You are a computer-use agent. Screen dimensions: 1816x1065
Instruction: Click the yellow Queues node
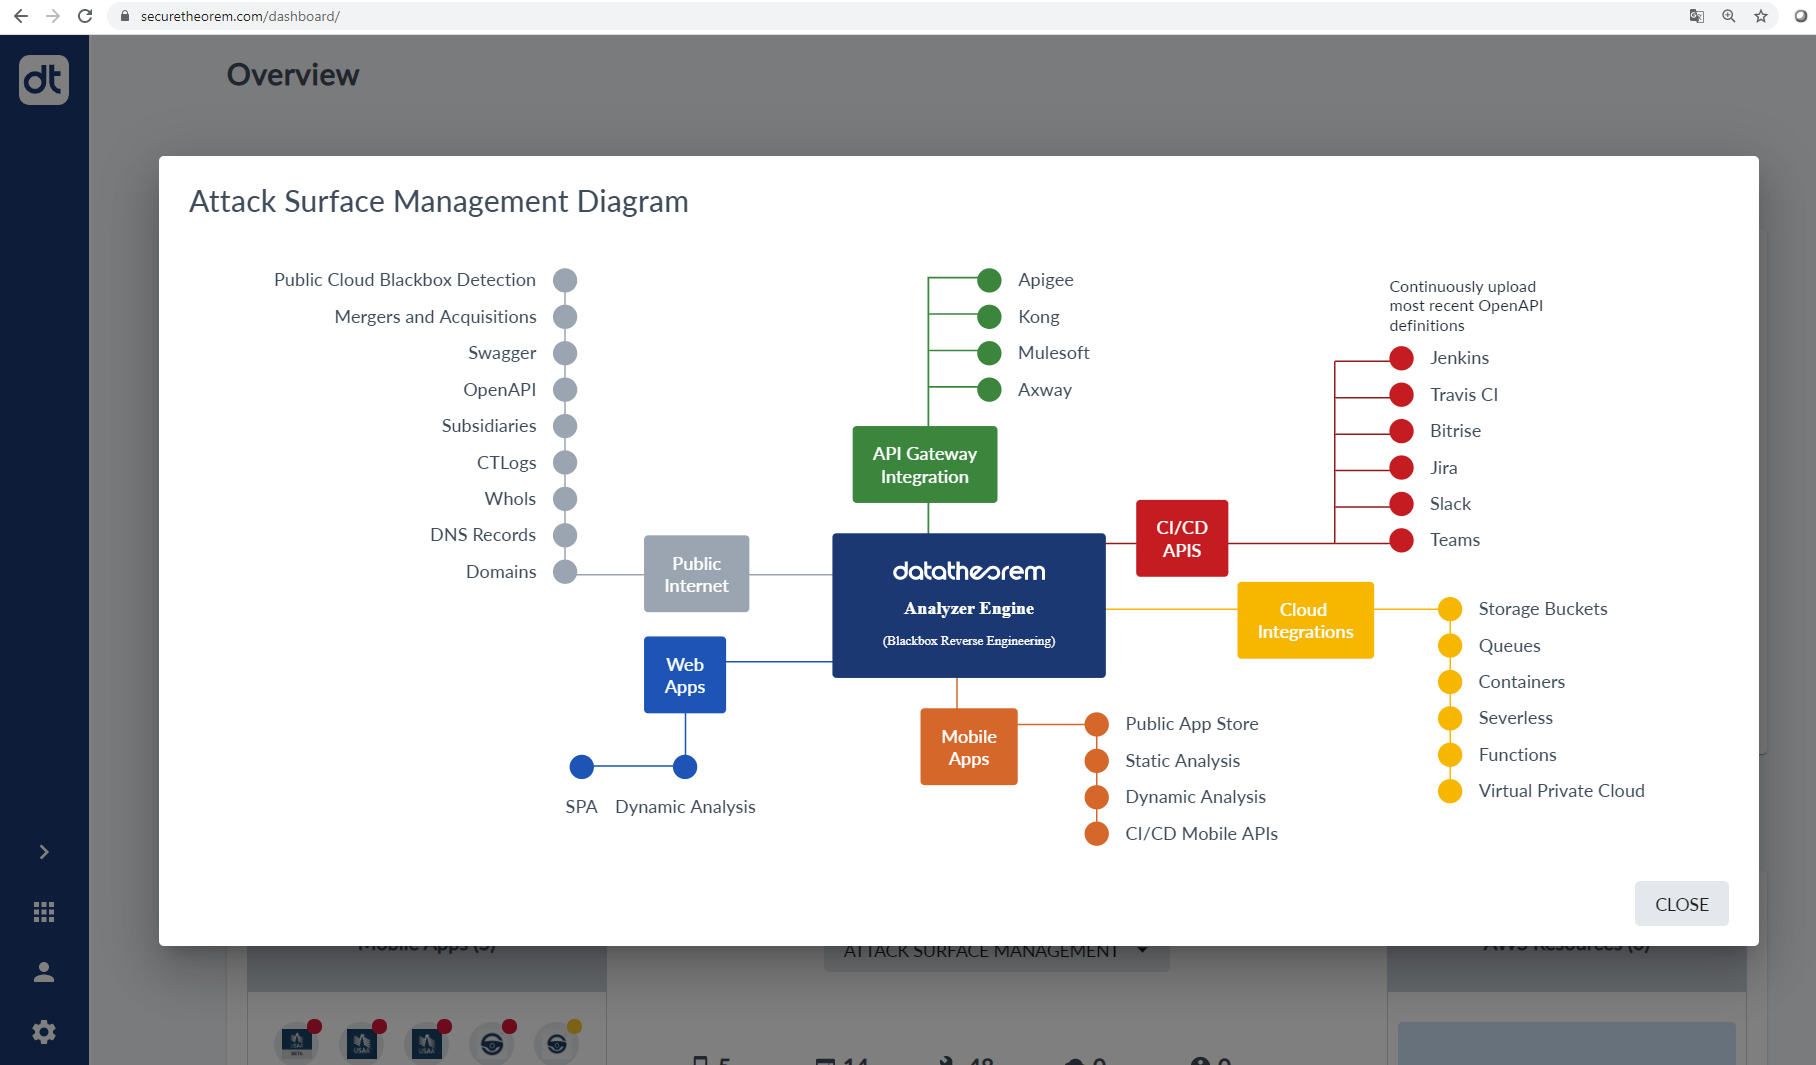pyautogui.click(x=1450, y=646)
